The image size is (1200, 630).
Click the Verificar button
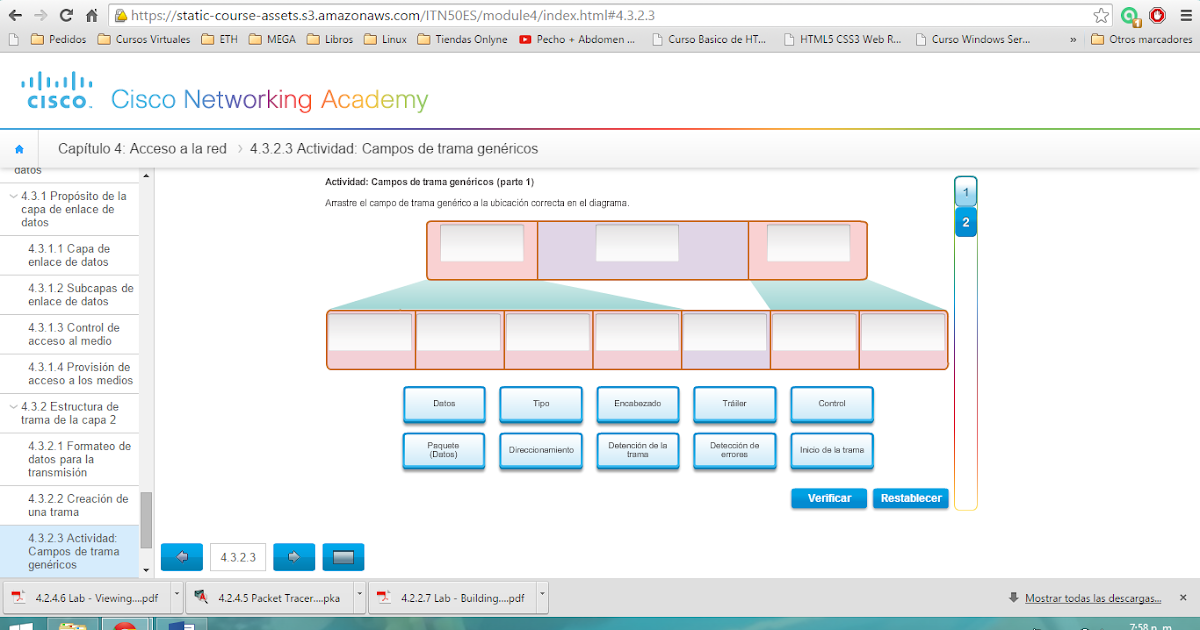coord(828,497)
